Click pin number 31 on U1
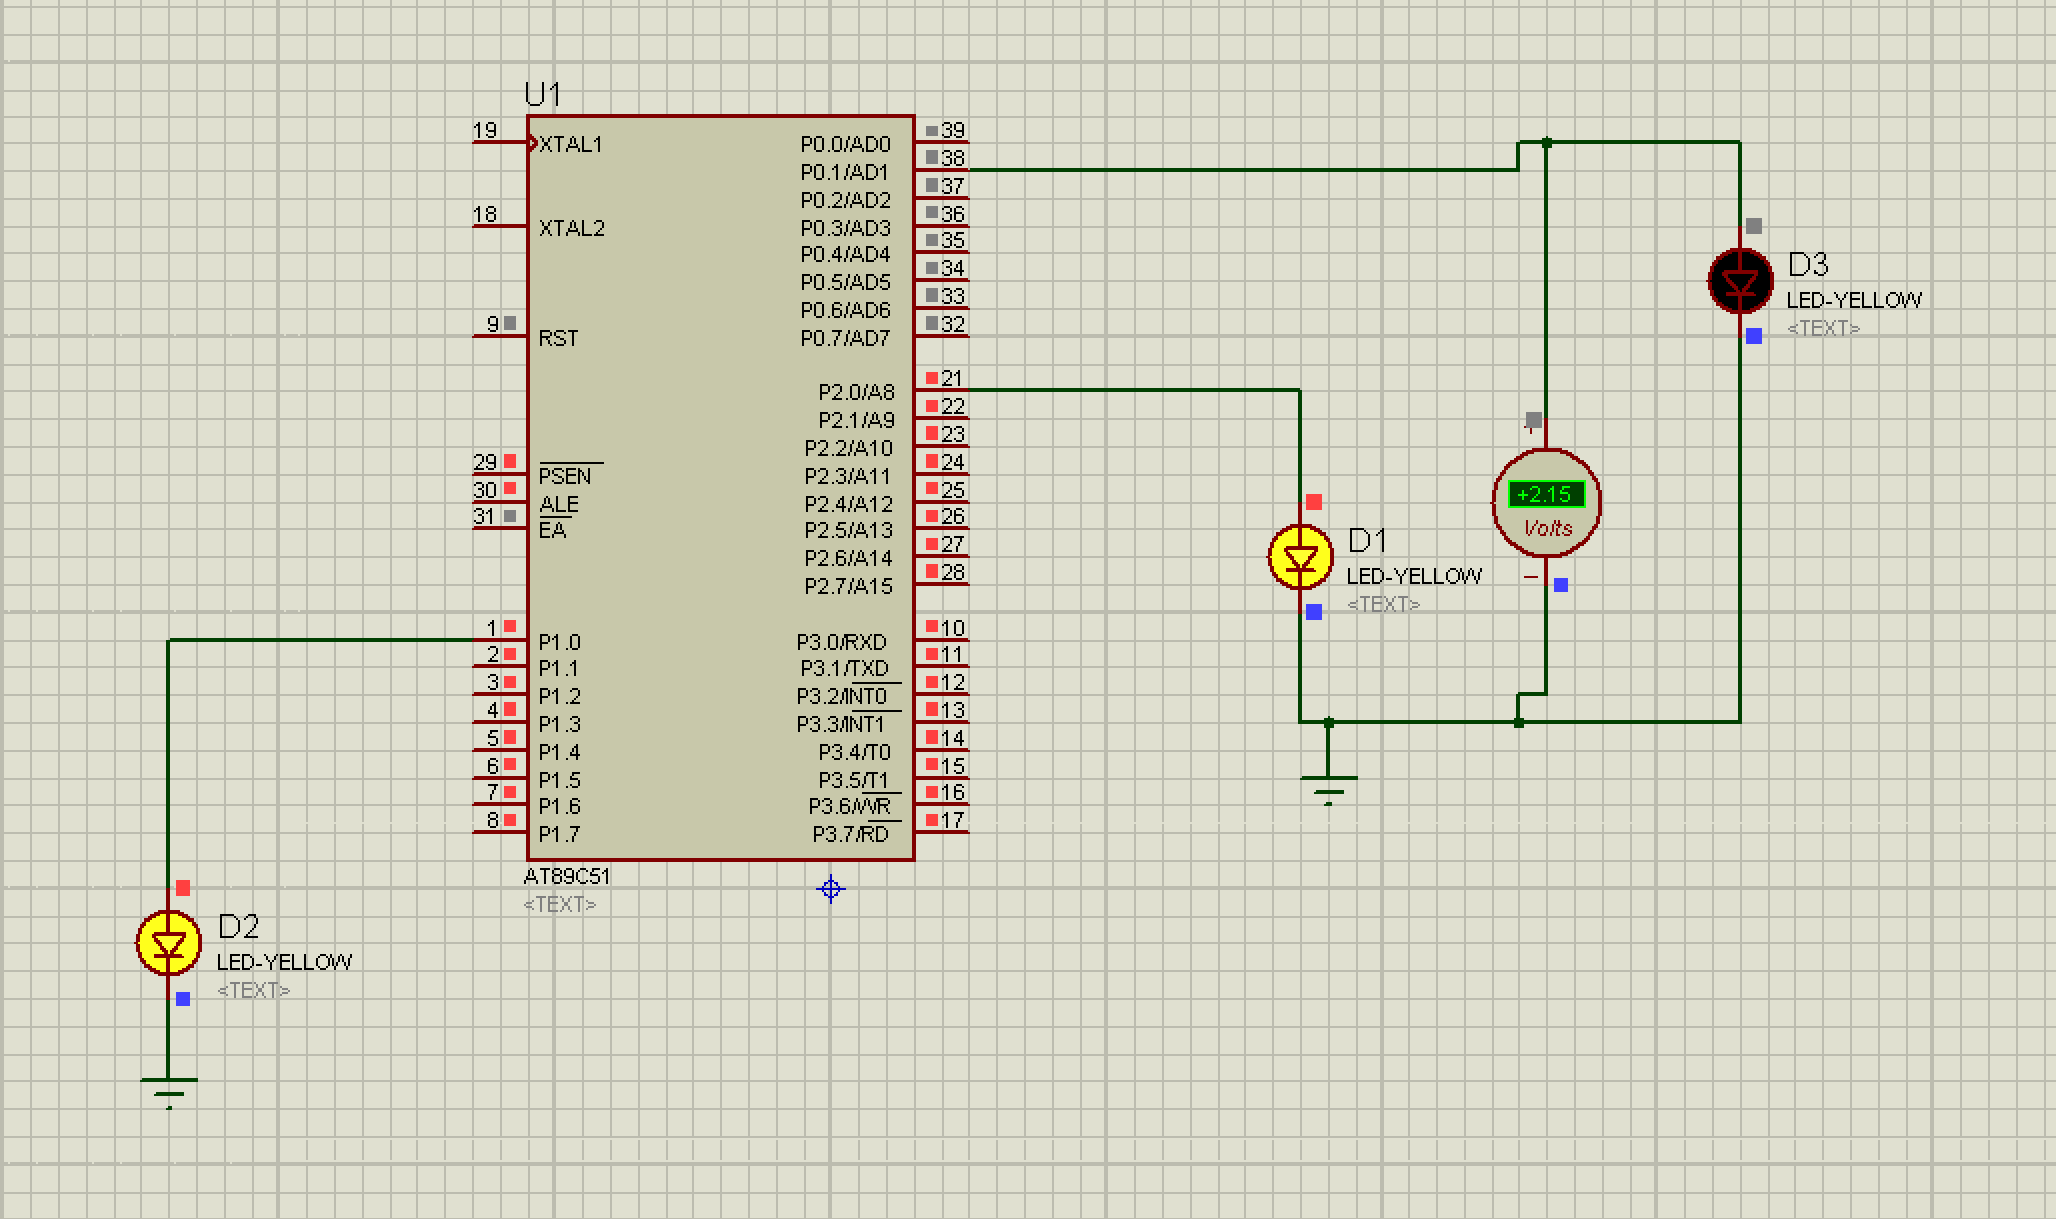The image size is (2056, 1219). pyautogui.click(x=485, y=517)
